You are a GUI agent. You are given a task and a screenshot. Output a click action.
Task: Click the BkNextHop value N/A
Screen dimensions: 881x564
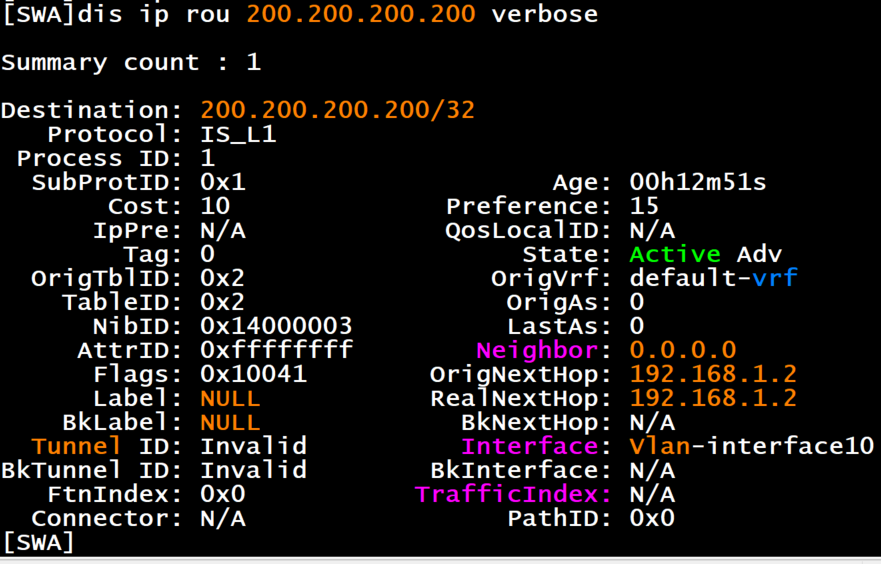pos(652,423)
